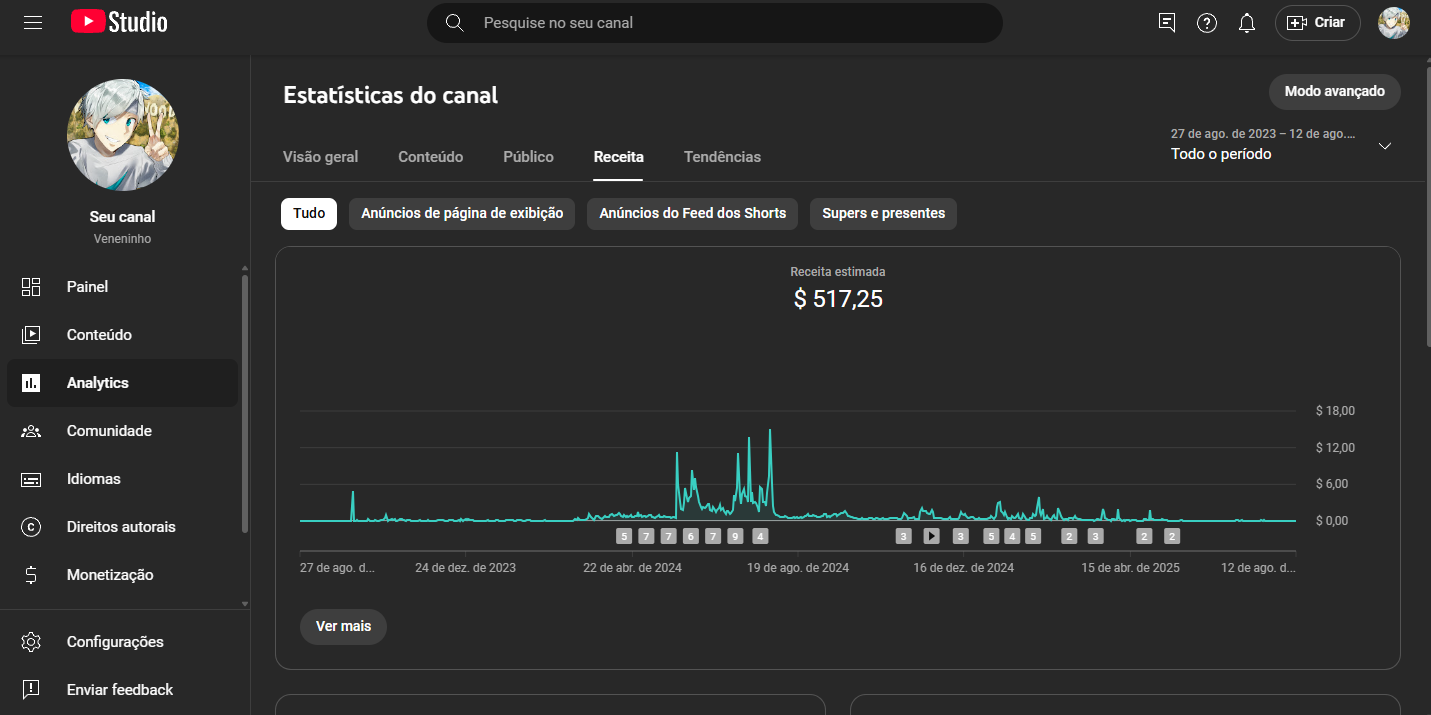Image resolution: width=1431 pixels, height=715 pixels.
Task: Click the Modo avançado button
Action: [x=1334, y=91]
